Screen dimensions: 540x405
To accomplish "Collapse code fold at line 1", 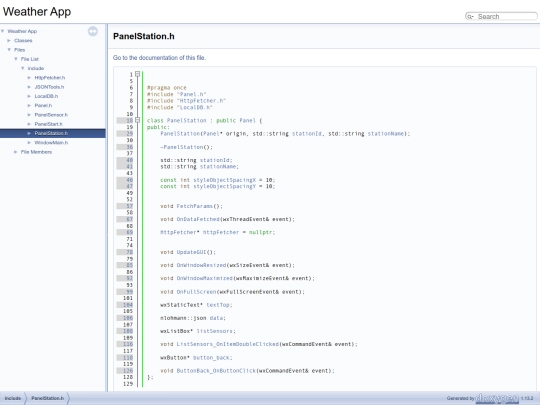I will click(x=137, y=74).
